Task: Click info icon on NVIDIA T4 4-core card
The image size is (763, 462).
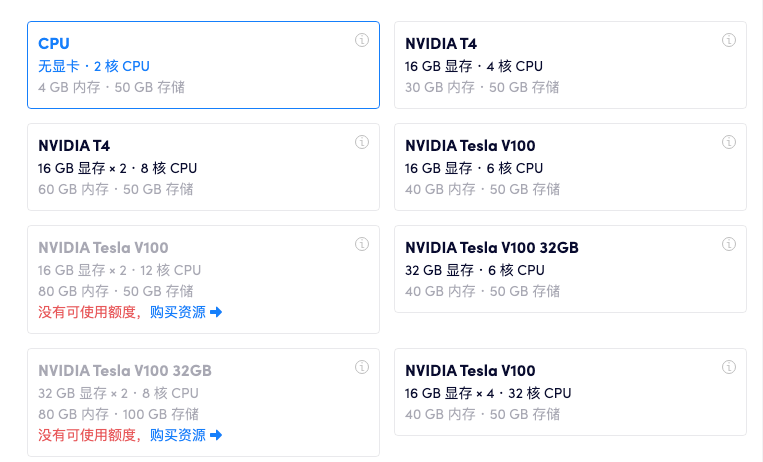Action: tap(729, 40)
